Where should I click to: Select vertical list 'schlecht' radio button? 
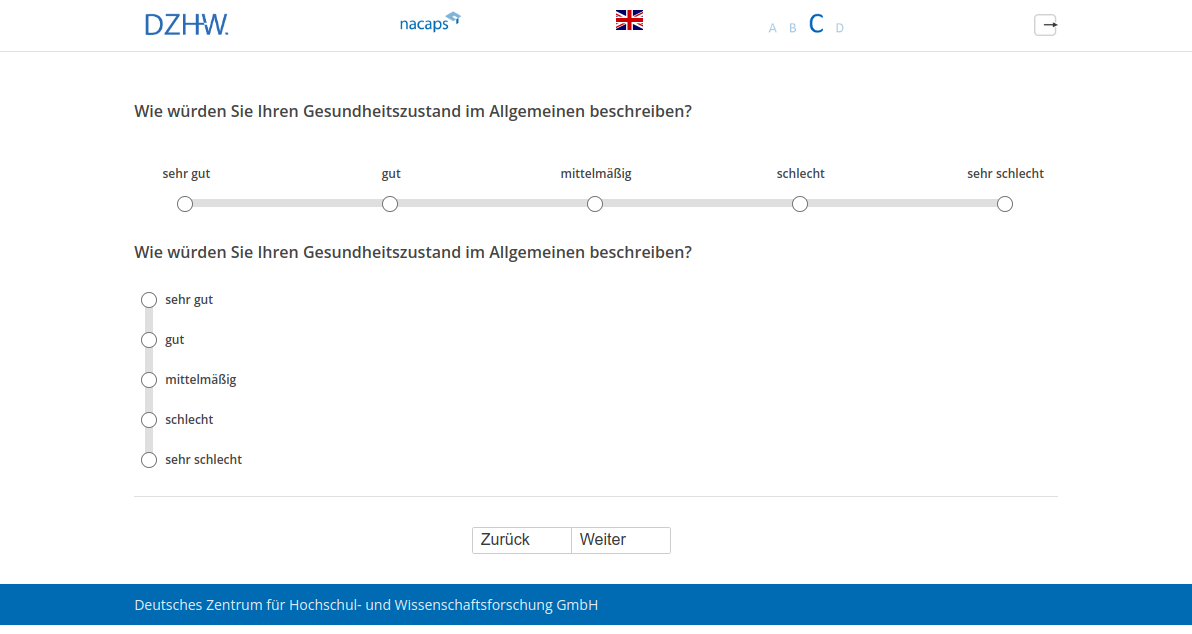(149, 420)
